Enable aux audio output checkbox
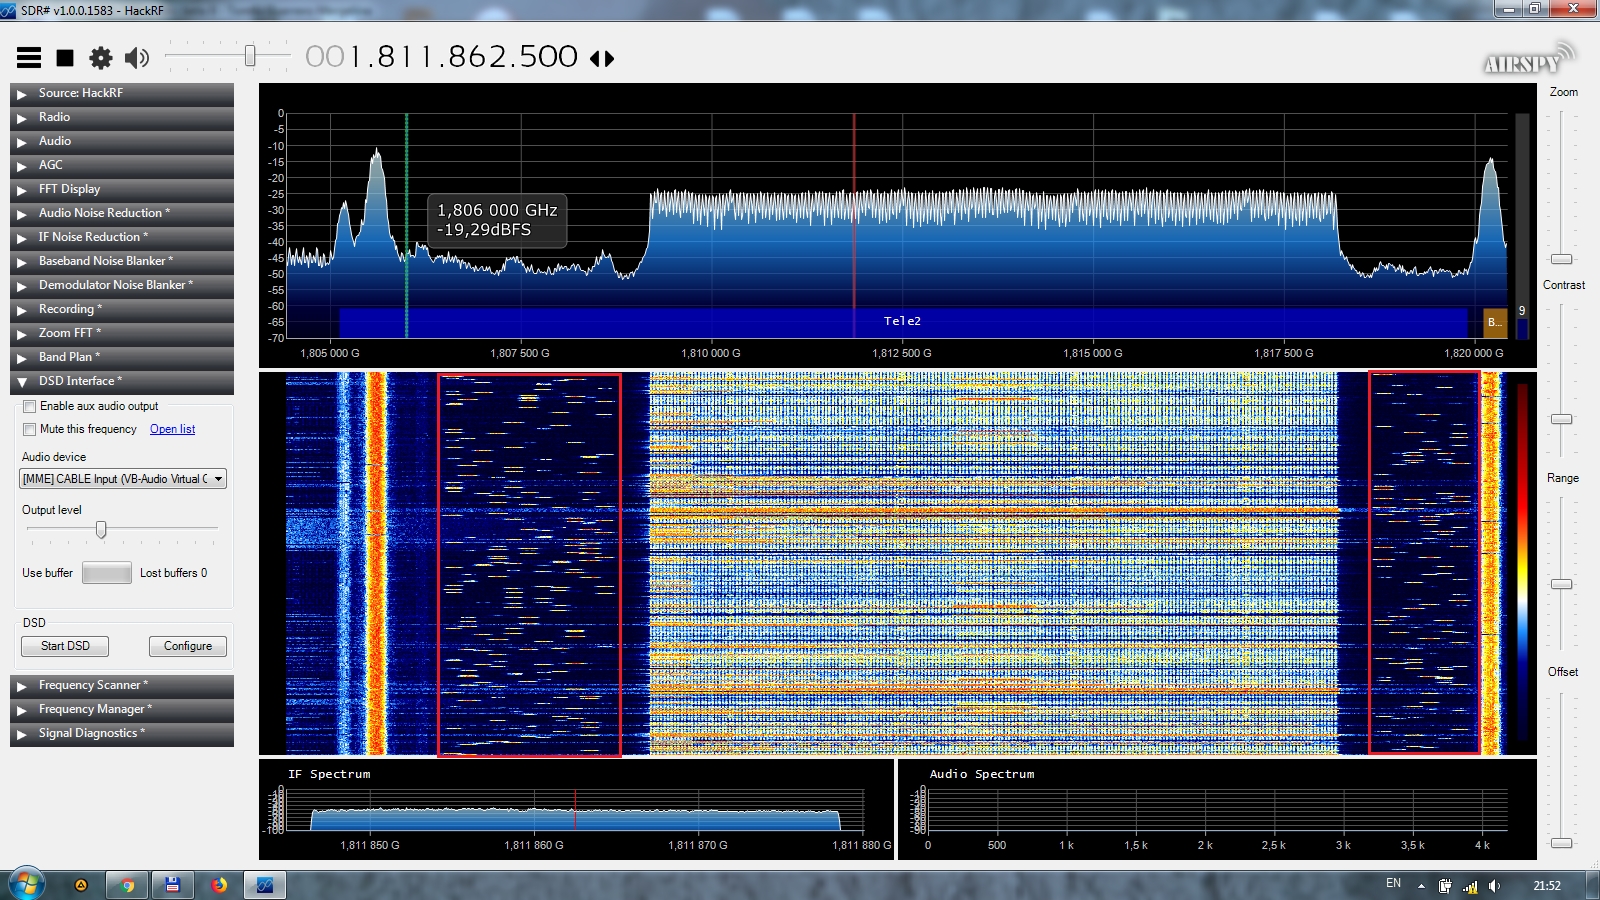Screen dimensions: 1600x900 click(30, 406)
